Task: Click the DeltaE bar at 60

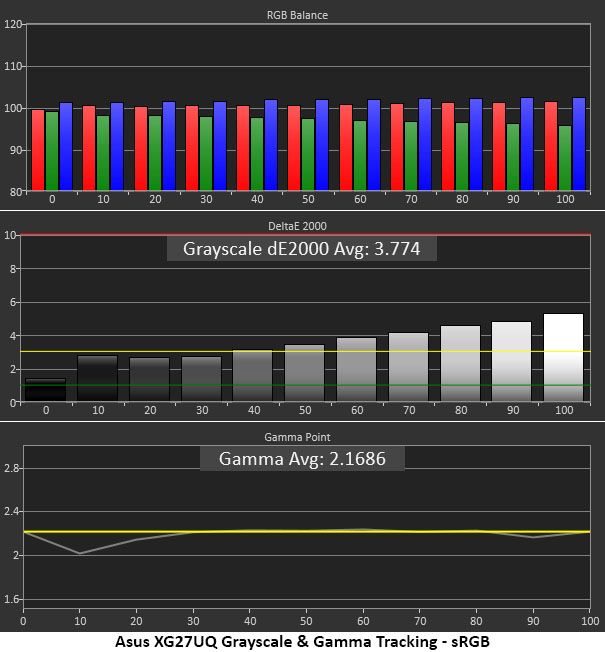Action: tap(357, 370)
